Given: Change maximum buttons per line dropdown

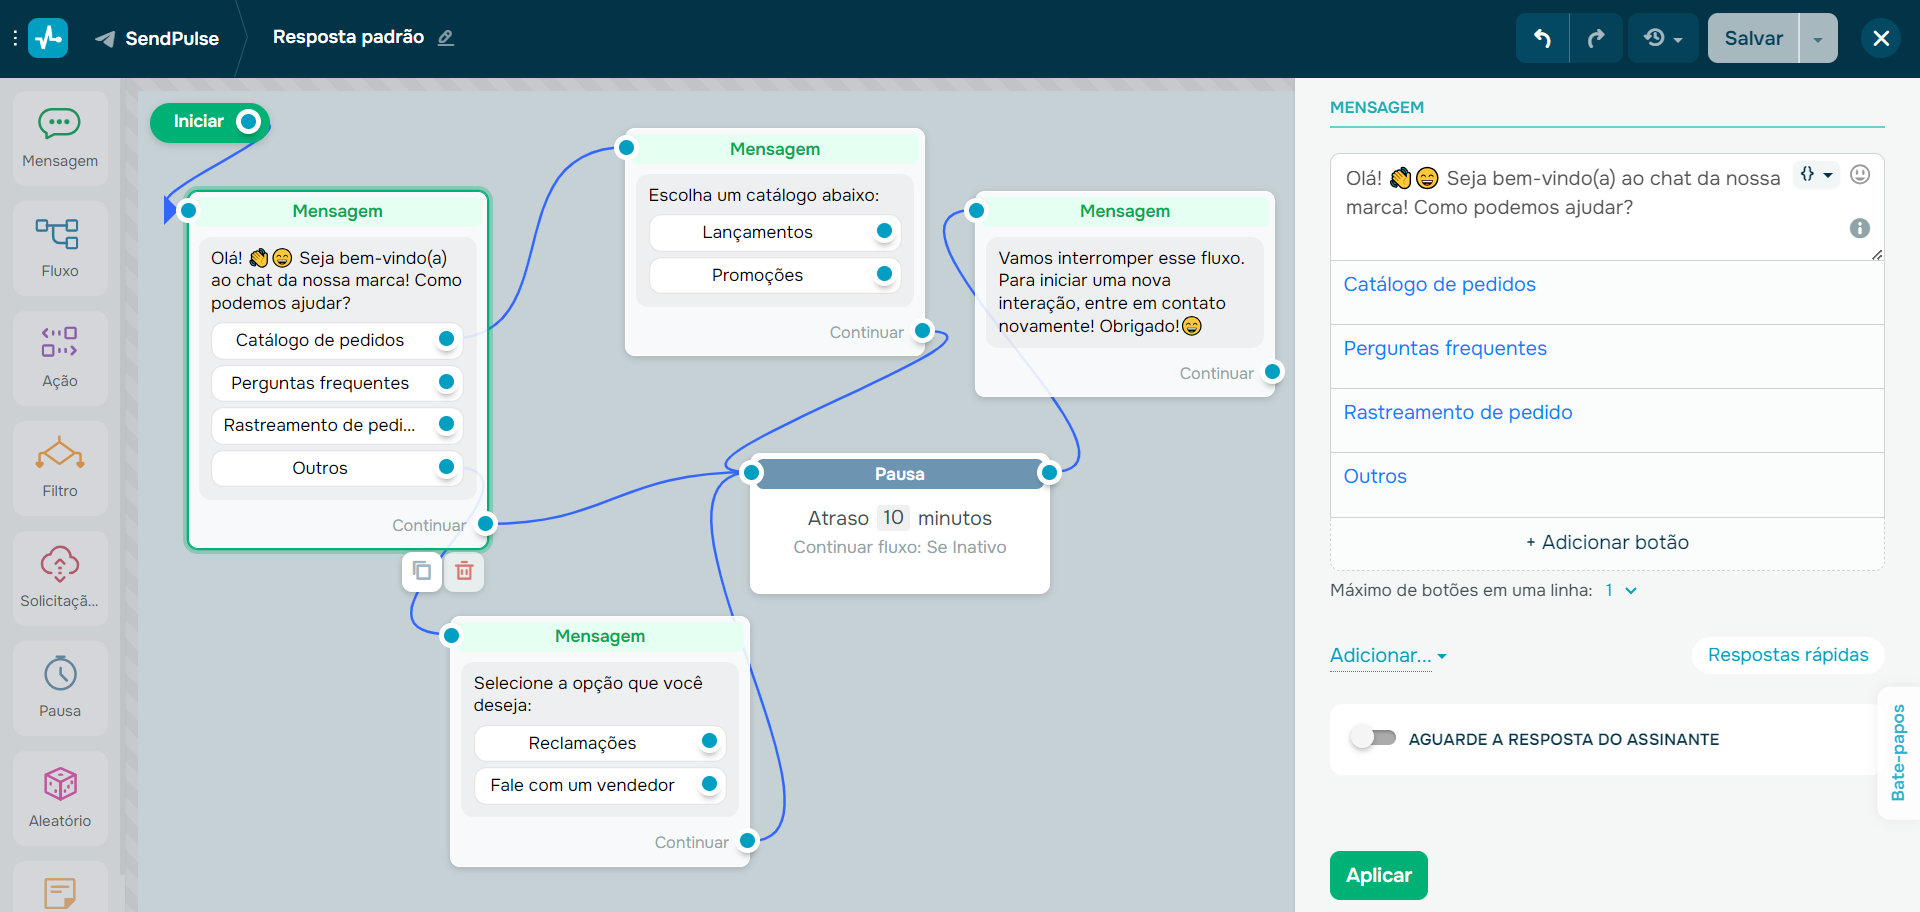Looking at the screenshot, I should pyautogui.click(x=1620, y=590).
